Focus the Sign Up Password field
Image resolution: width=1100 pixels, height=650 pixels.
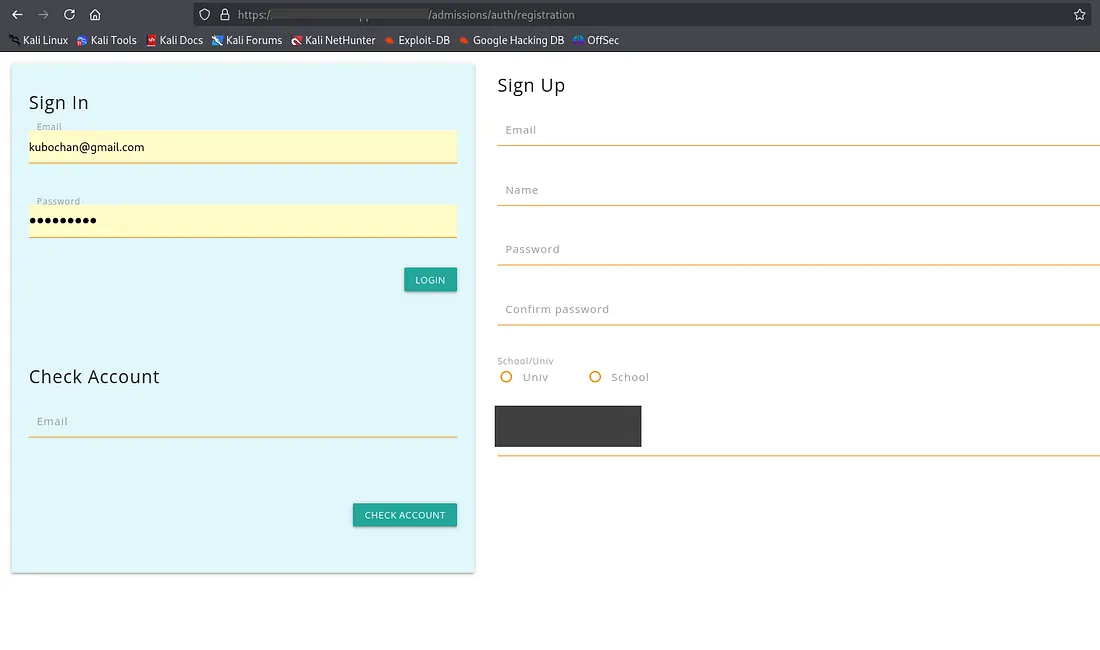click(x=798, y=250)
